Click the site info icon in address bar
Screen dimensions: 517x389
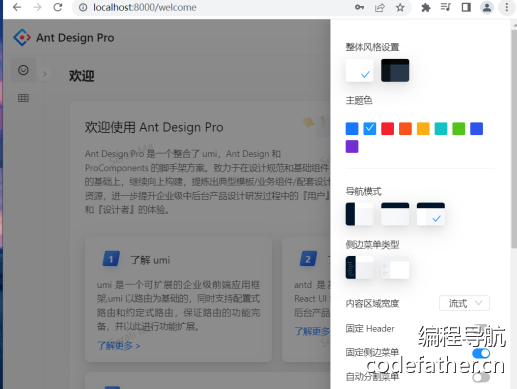tap(83, 7)
